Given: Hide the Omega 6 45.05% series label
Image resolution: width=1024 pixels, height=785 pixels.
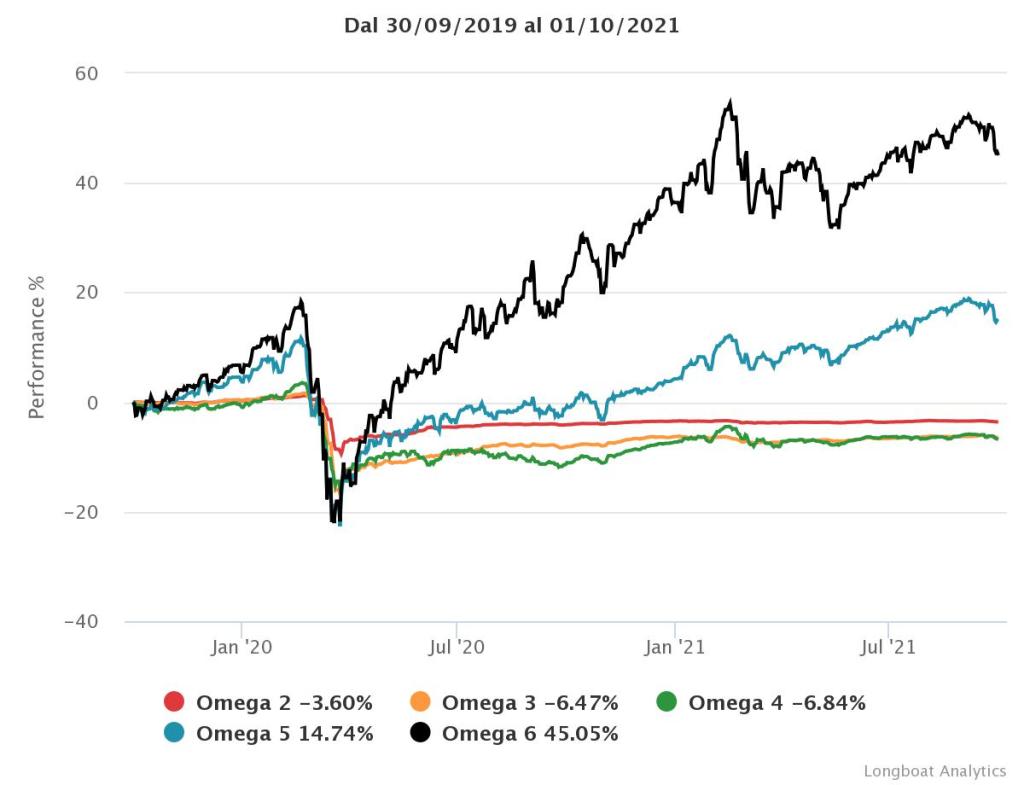Looking at the screenshot, I should tap(530, 733).
